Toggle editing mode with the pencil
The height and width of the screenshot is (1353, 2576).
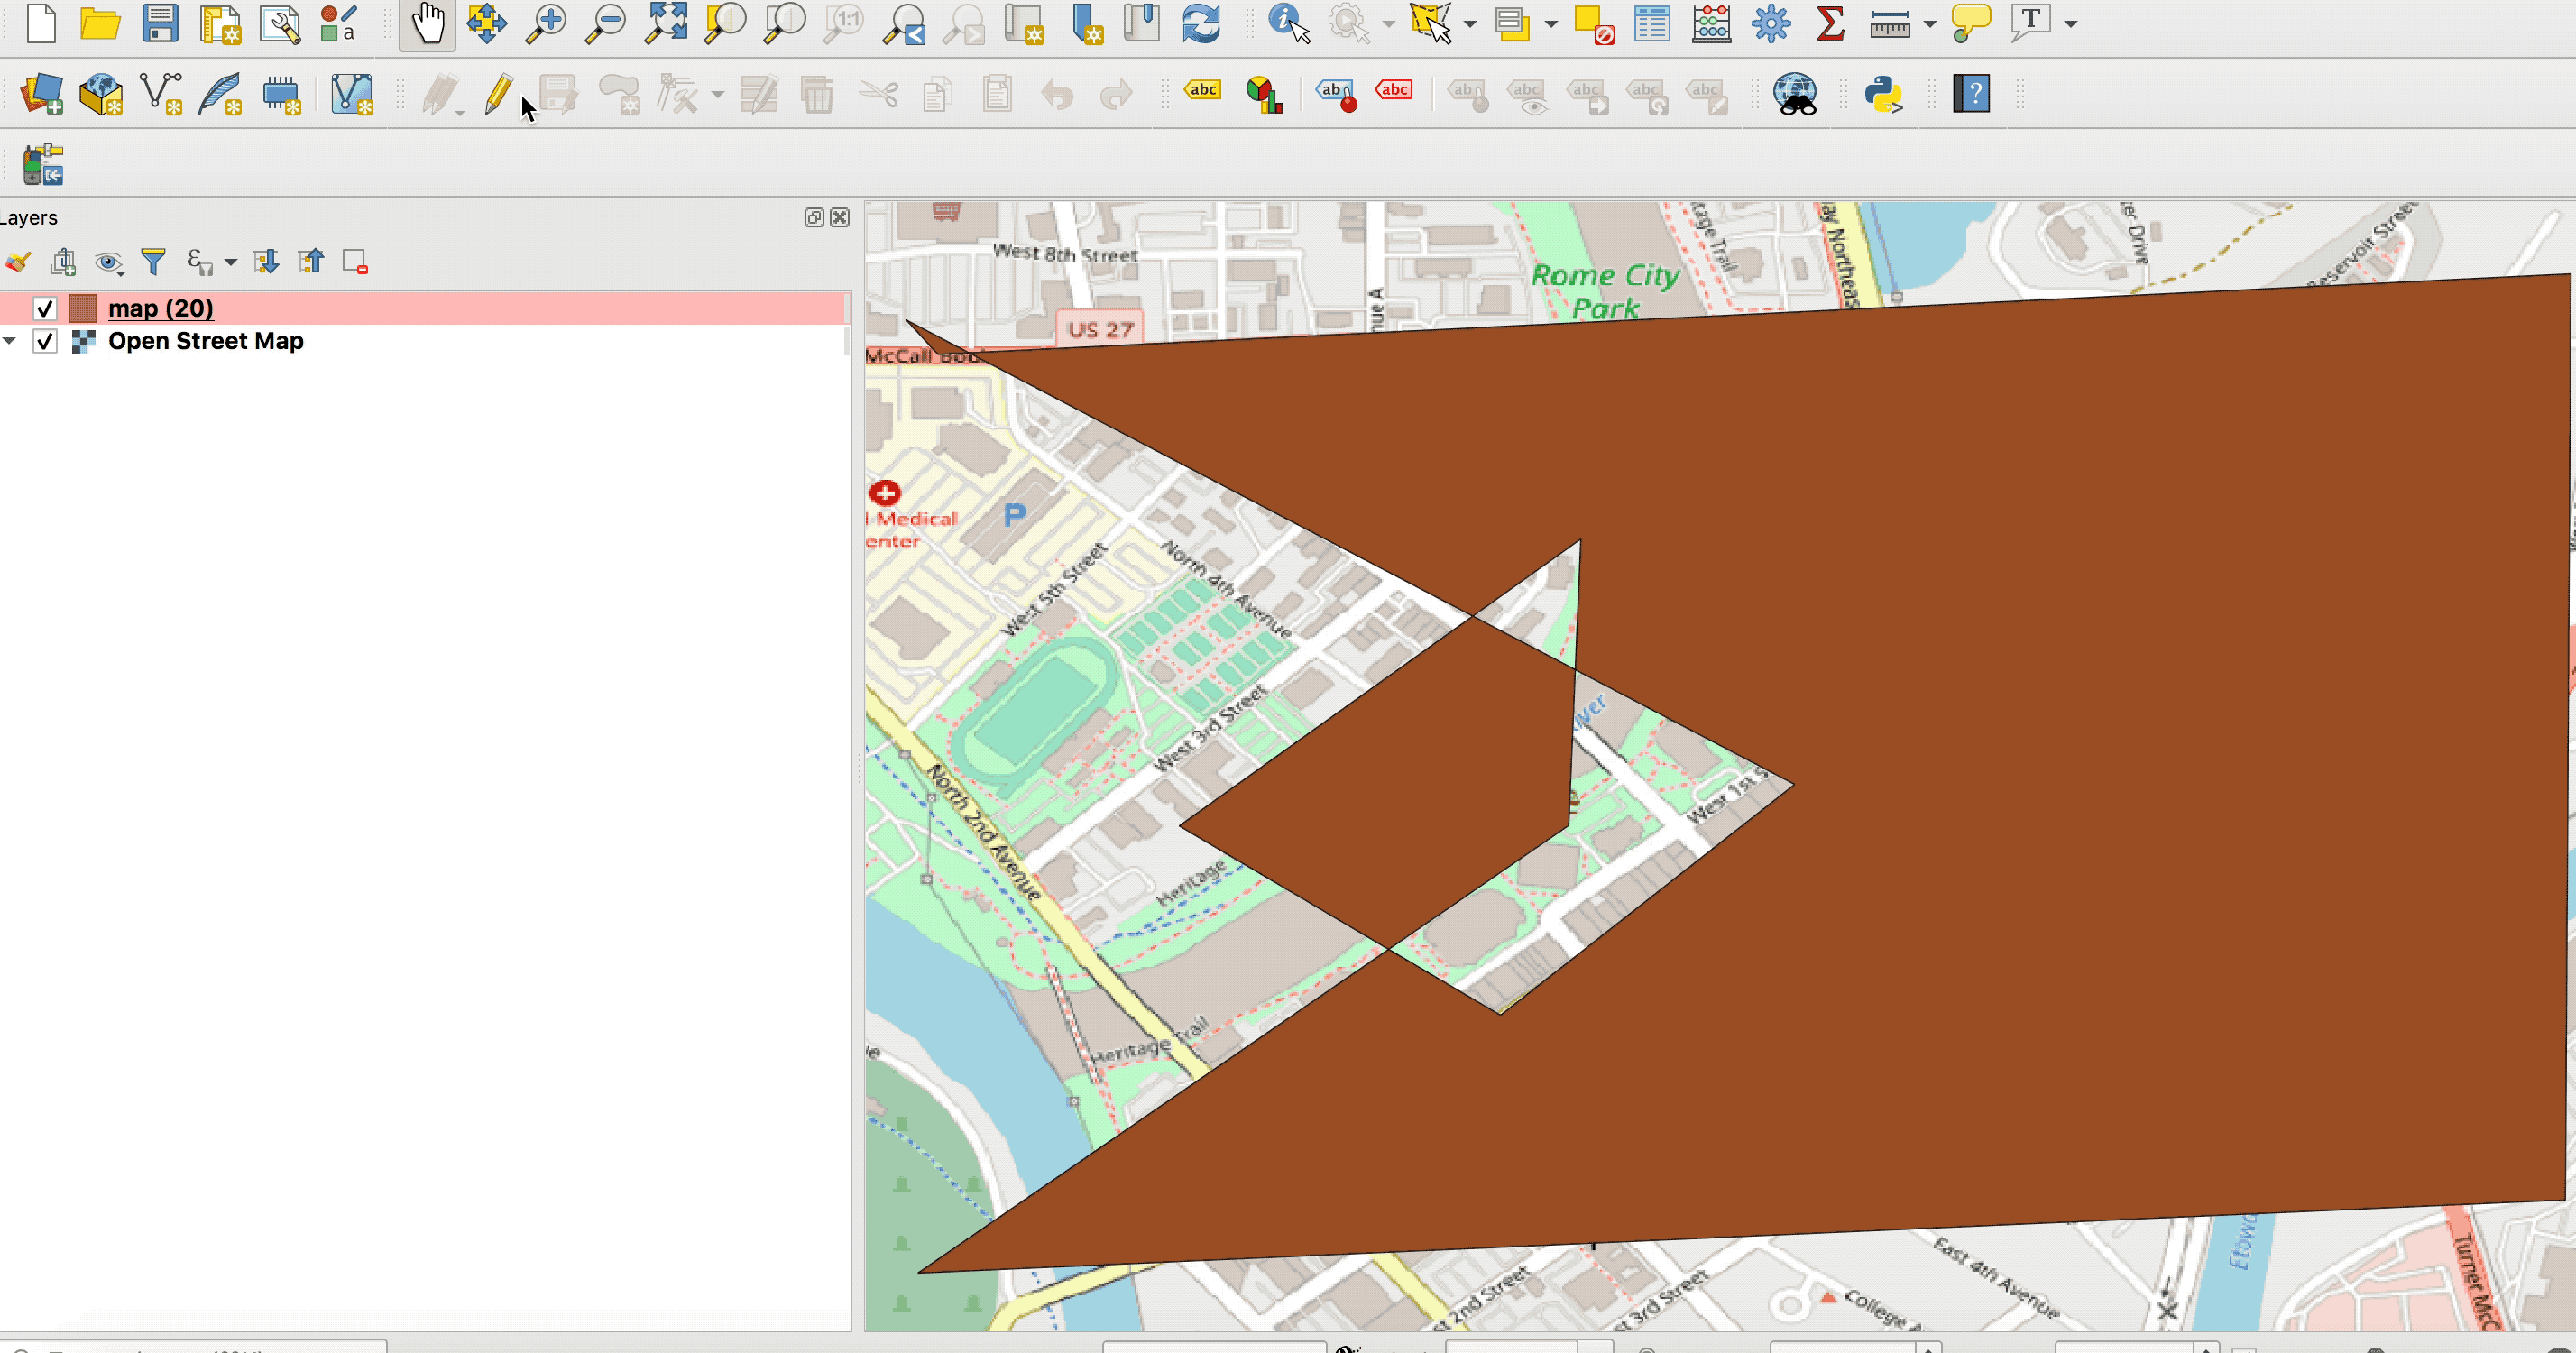tap(497, 94)
